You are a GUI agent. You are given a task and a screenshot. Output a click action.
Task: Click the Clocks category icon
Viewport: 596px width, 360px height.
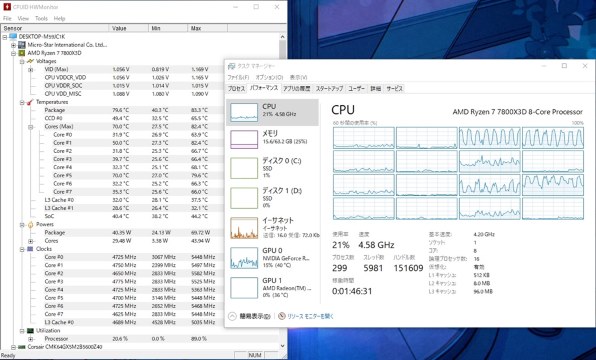(30, 249)
